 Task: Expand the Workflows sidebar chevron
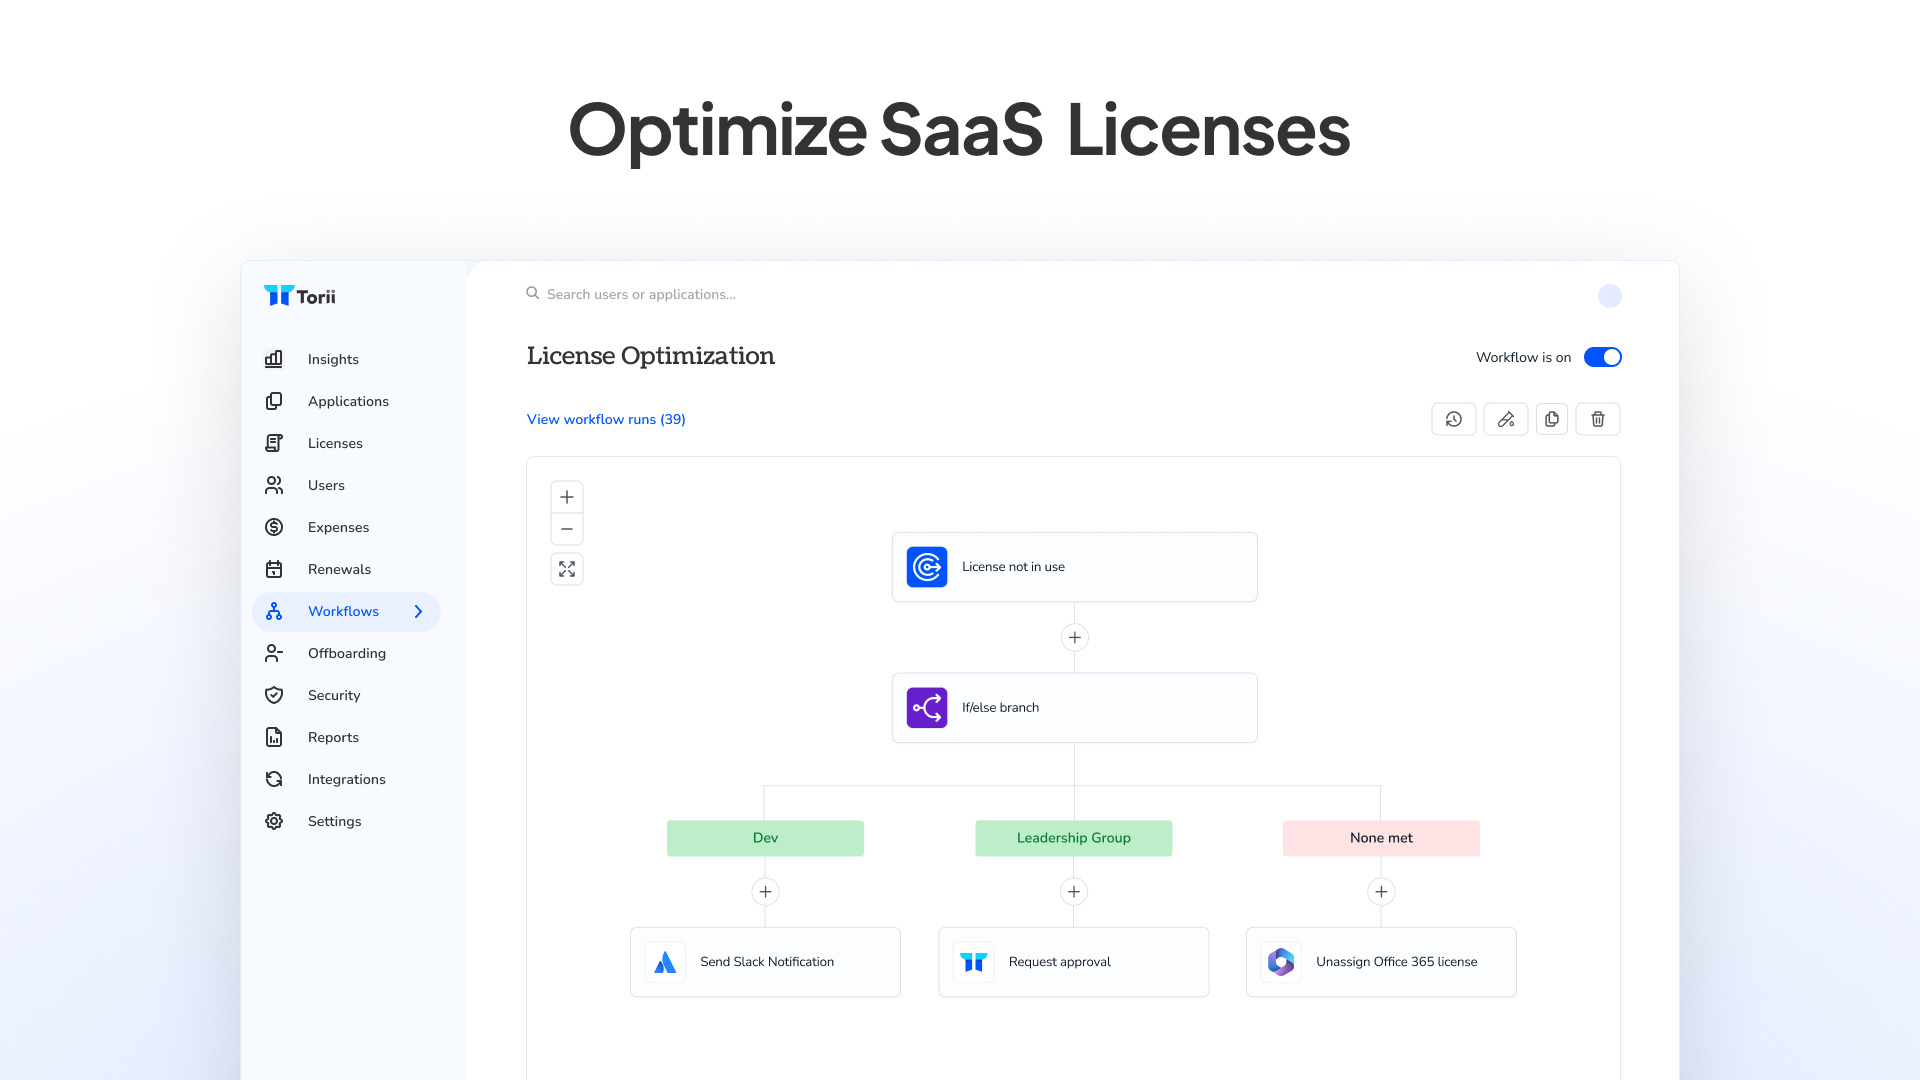(419, 611)
